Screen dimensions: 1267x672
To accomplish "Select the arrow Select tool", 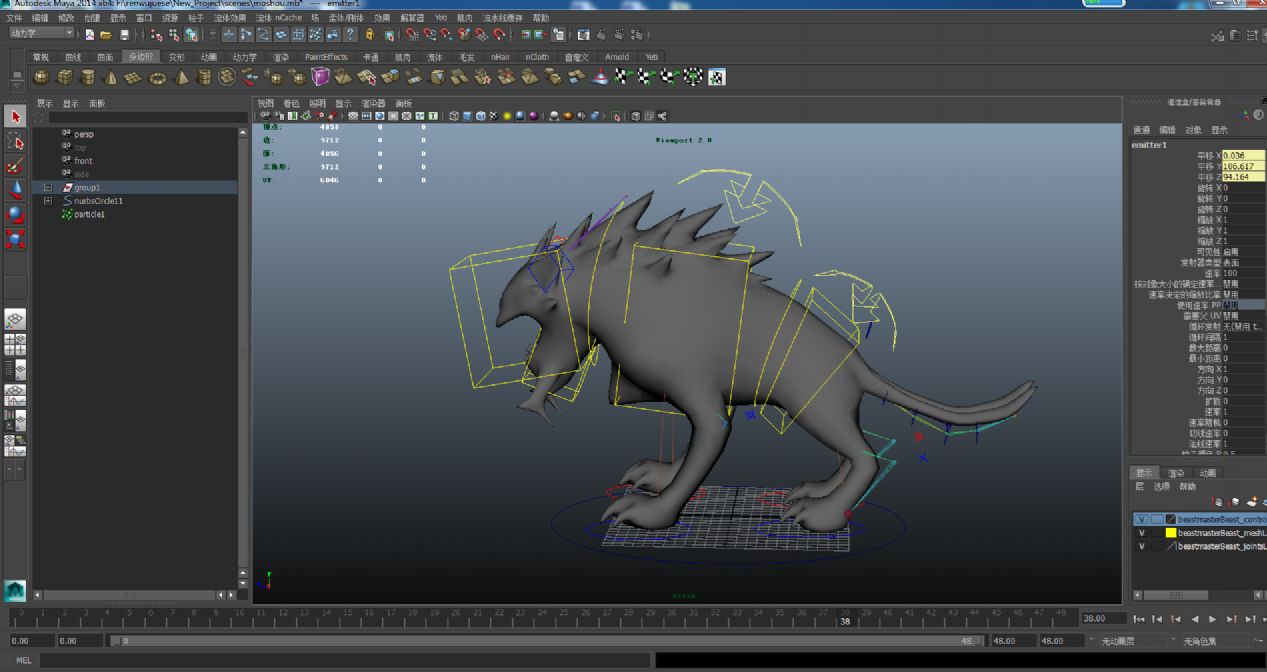I will (15, 117).
